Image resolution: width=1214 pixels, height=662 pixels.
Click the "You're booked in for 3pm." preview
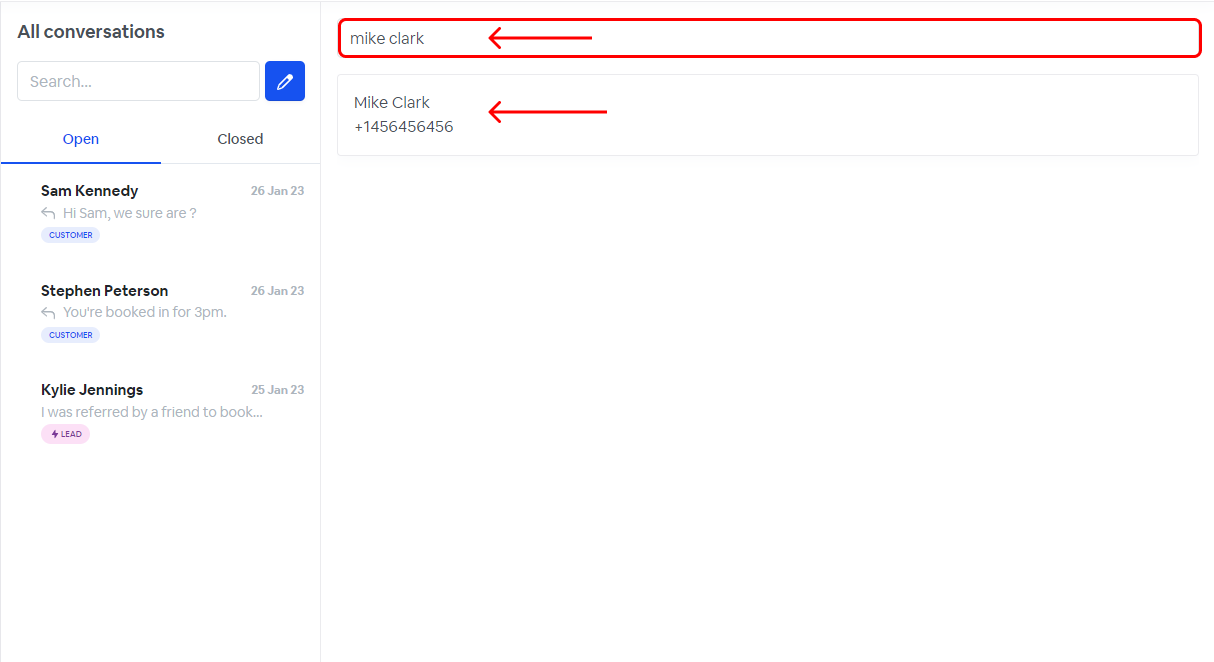(x=145, y=312)
